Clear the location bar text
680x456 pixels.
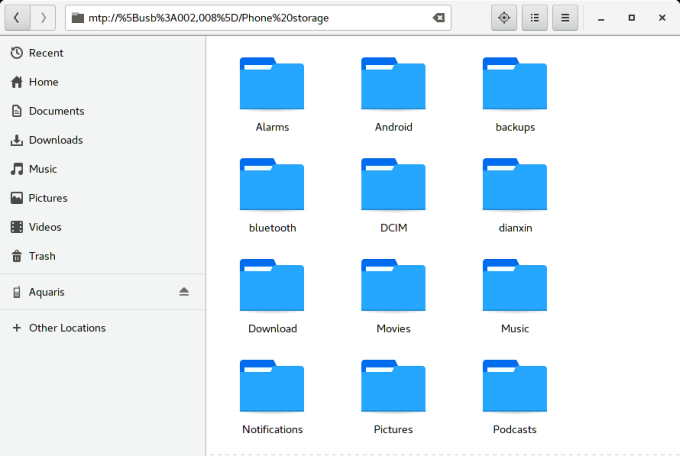(x=438, y=18)
